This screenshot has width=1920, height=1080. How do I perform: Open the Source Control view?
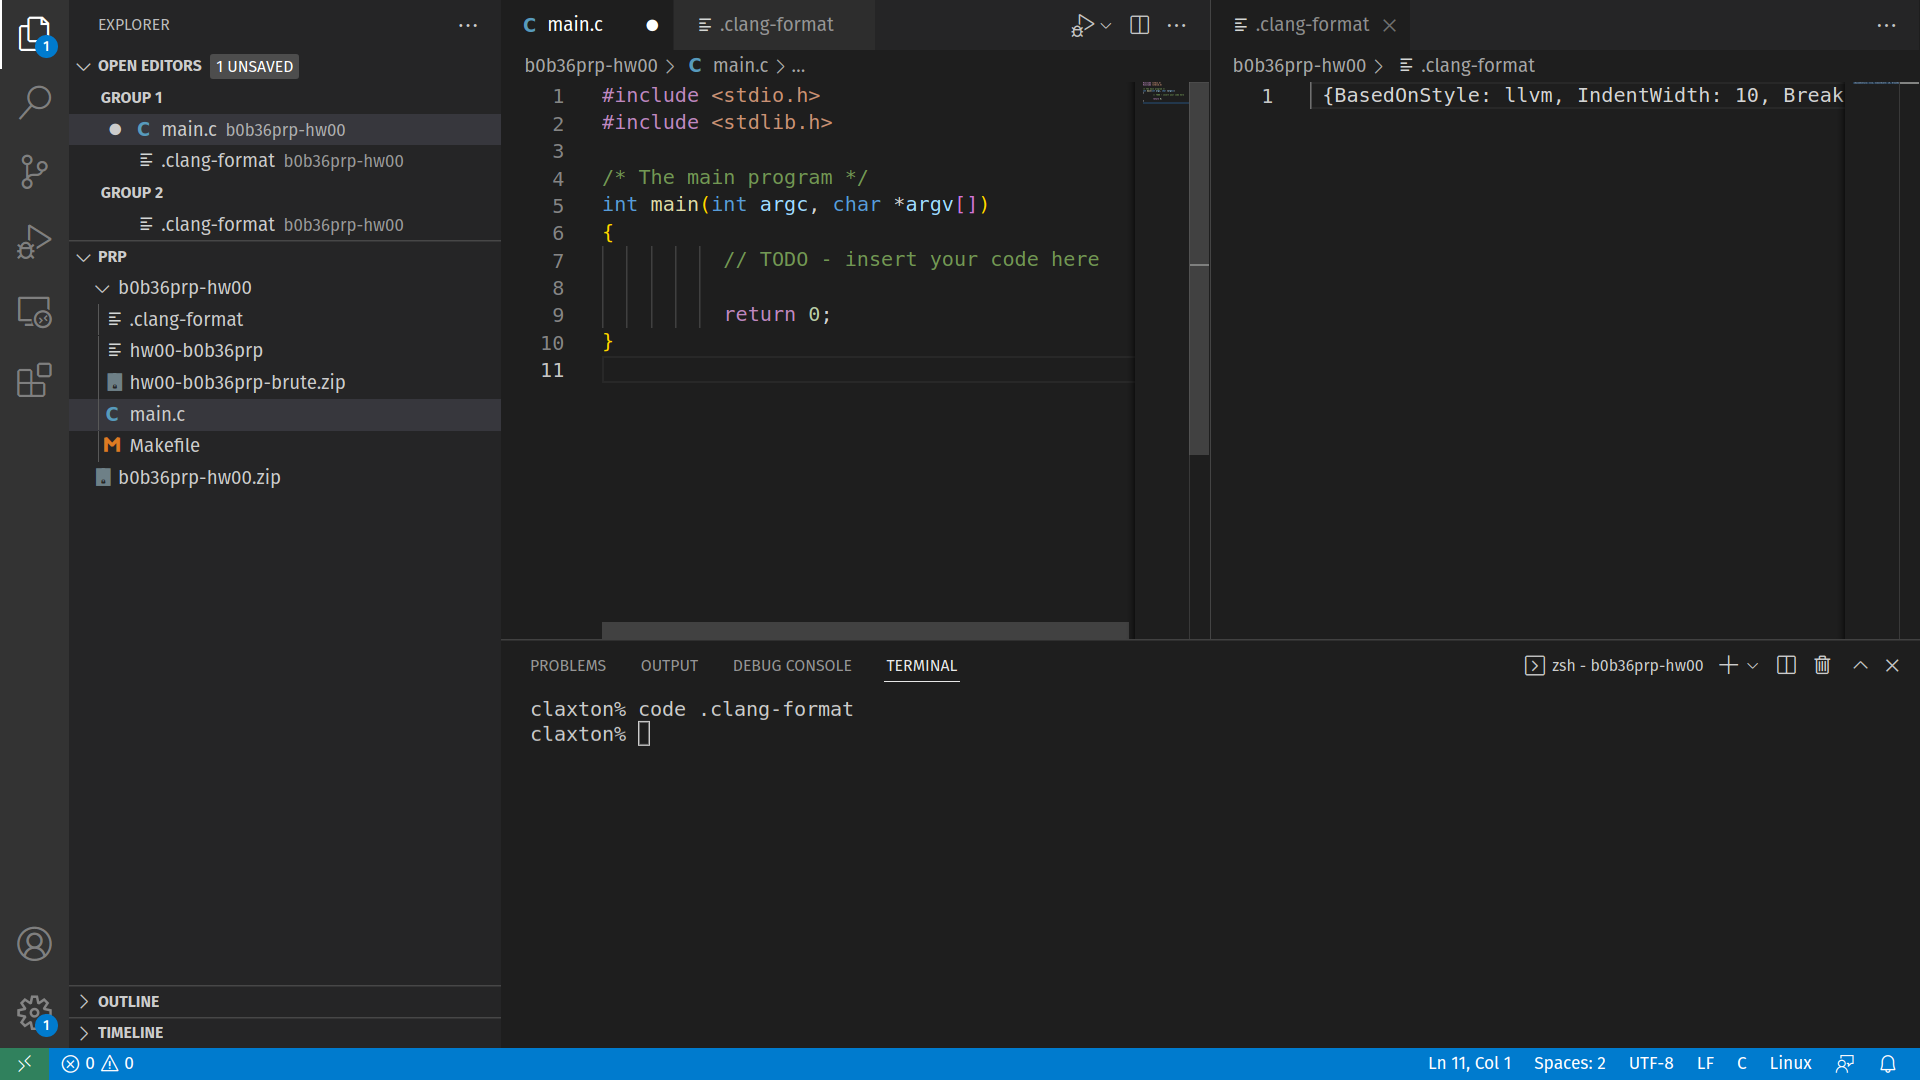click(x=34, y=171)
